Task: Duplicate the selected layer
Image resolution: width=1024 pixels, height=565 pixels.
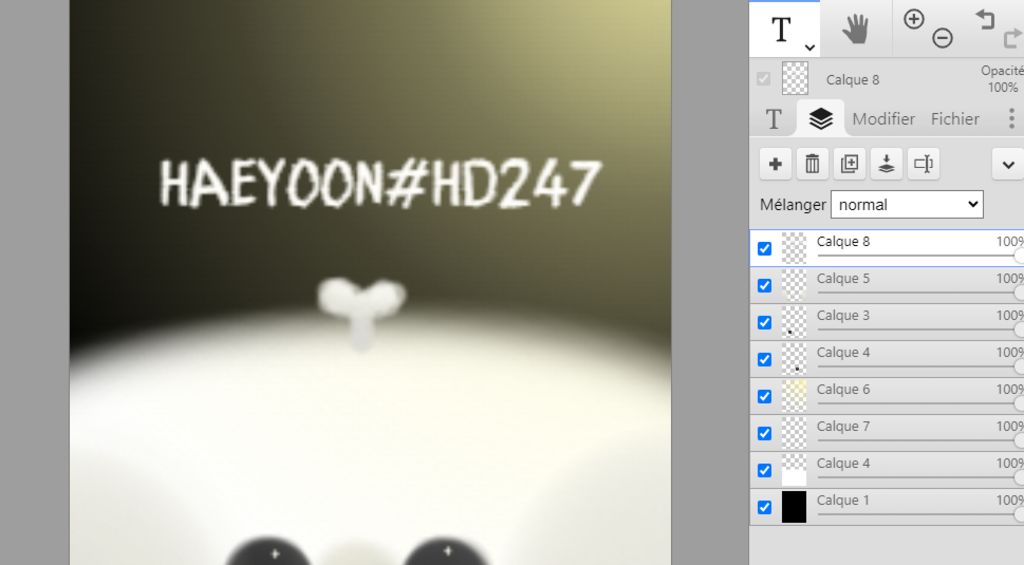Action: click(x=849, y=164)
